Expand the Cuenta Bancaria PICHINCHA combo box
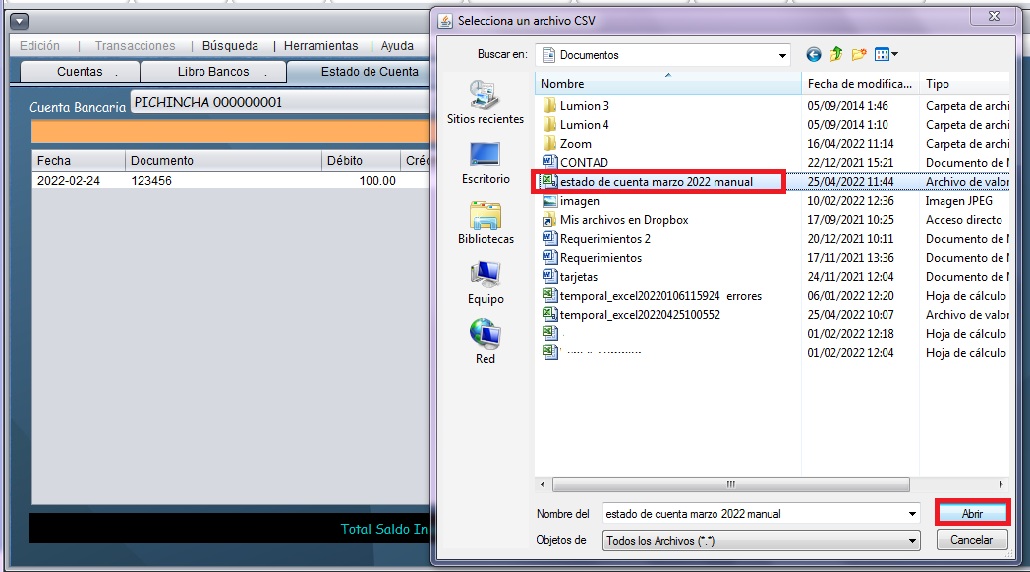The image size is (1030, 572). pos(280,102)
